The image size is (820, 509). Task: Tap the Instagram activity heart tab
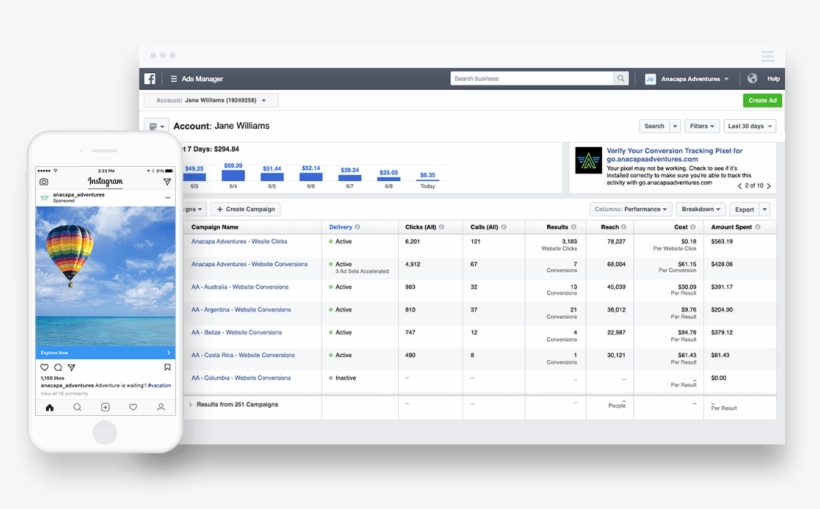[133, 407]
